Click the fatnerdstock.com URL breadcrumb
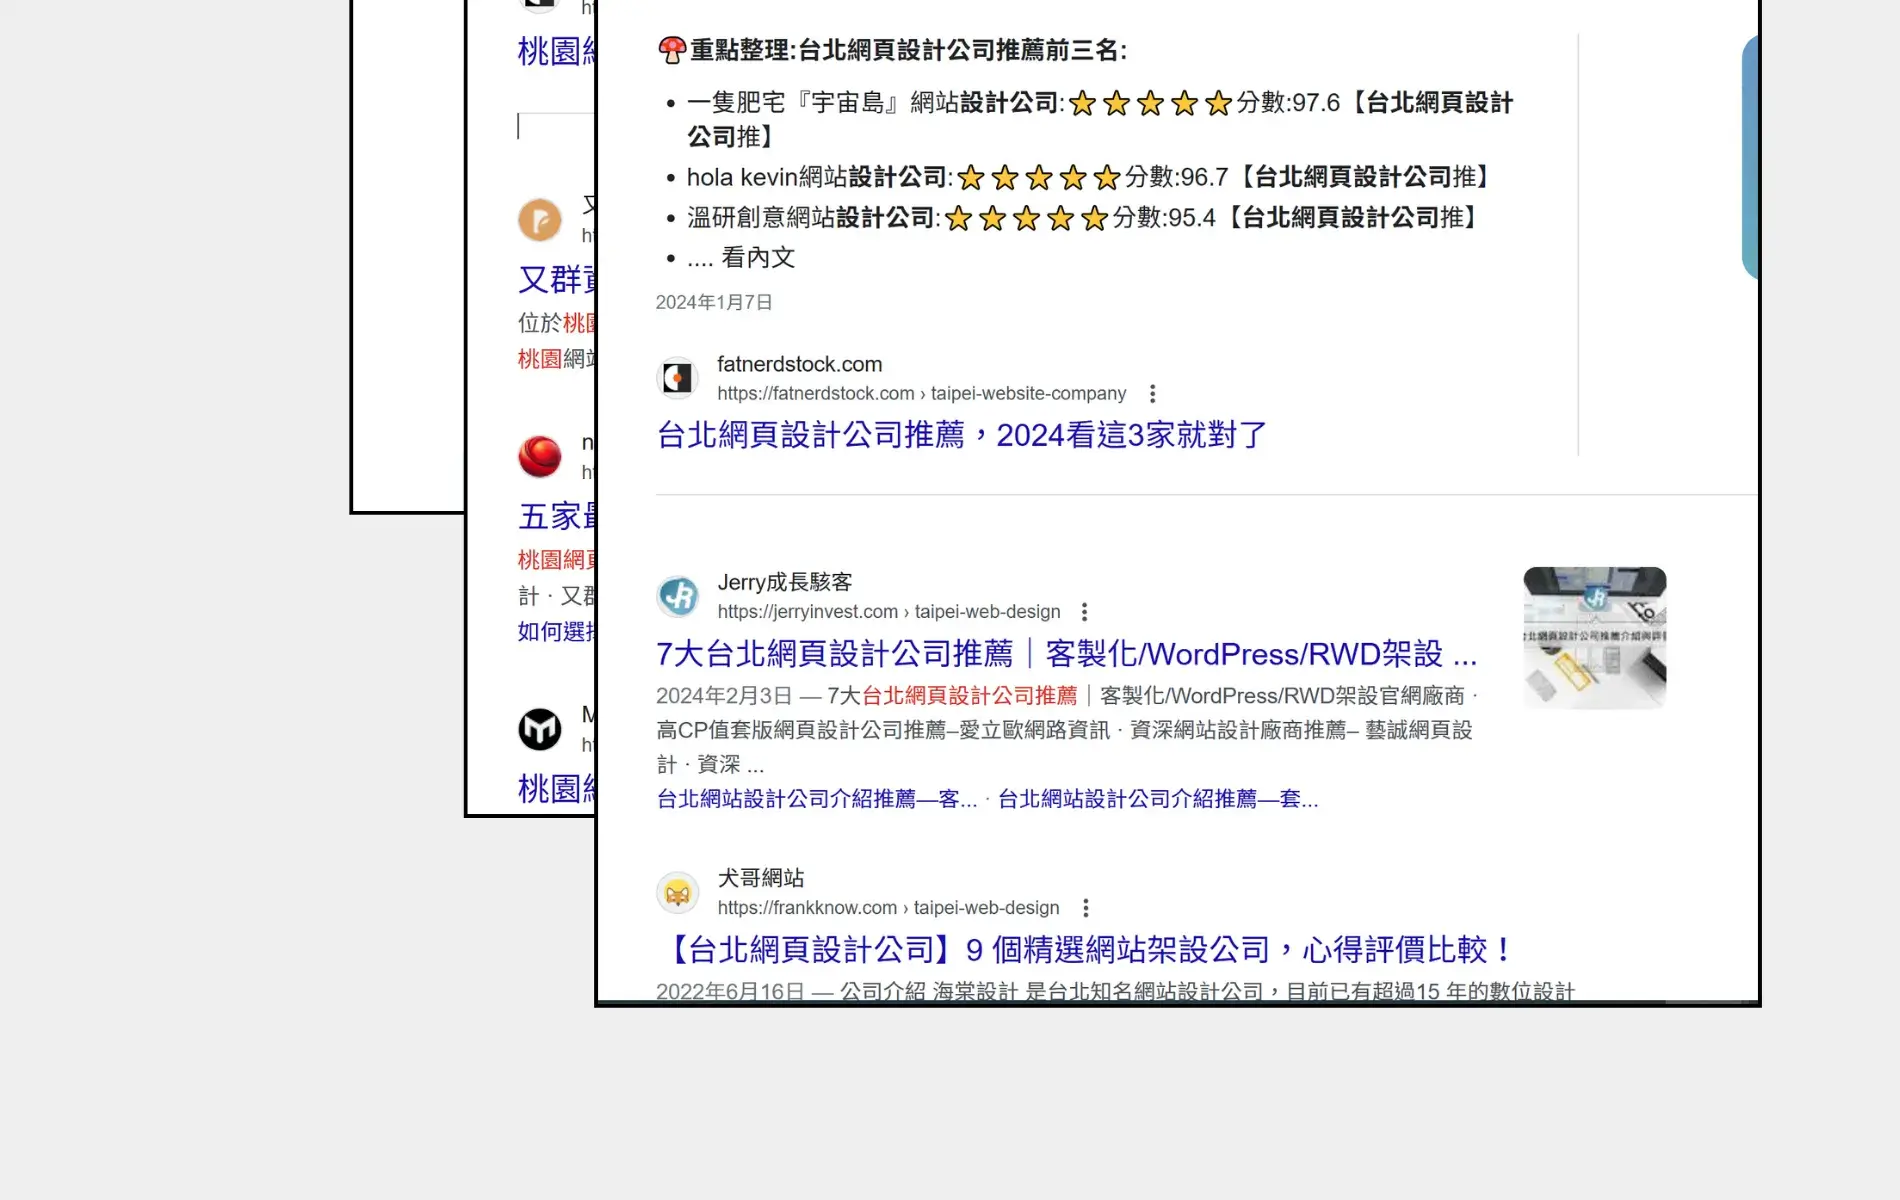 pos(921,393)
